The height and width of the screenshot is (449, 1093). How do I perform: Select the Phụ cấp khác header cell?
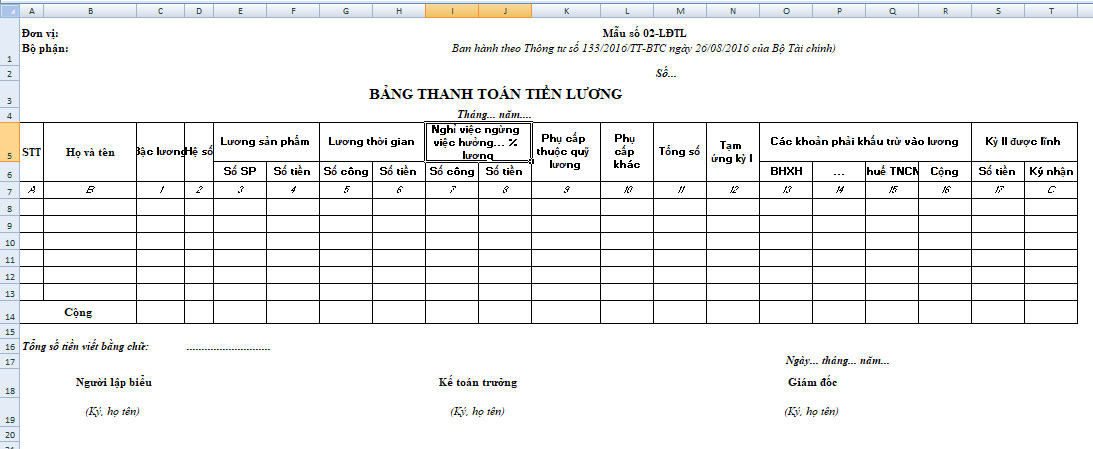pyautogui.click(x=626, y=151)
